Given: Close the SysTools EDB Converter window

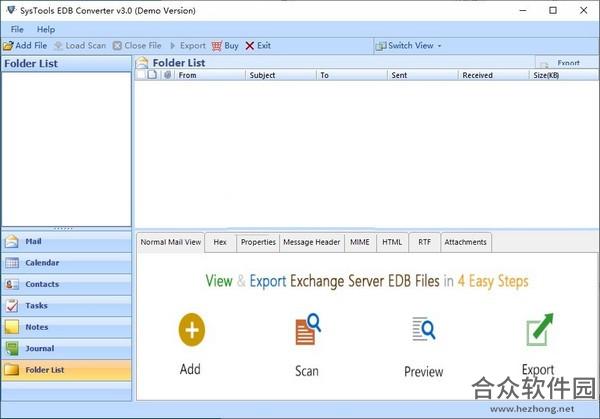Looking at the screenshot, I should coord(584,10).
